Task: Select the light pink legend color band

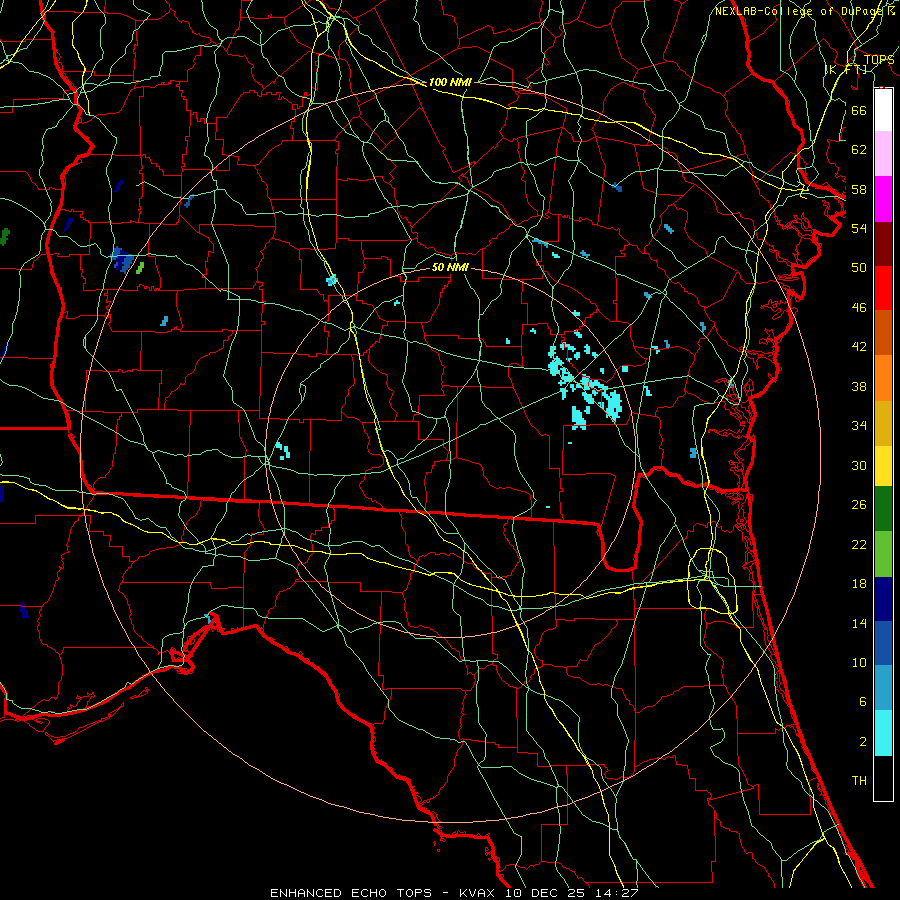Action: pyautogui.click(x=883, y=153)
